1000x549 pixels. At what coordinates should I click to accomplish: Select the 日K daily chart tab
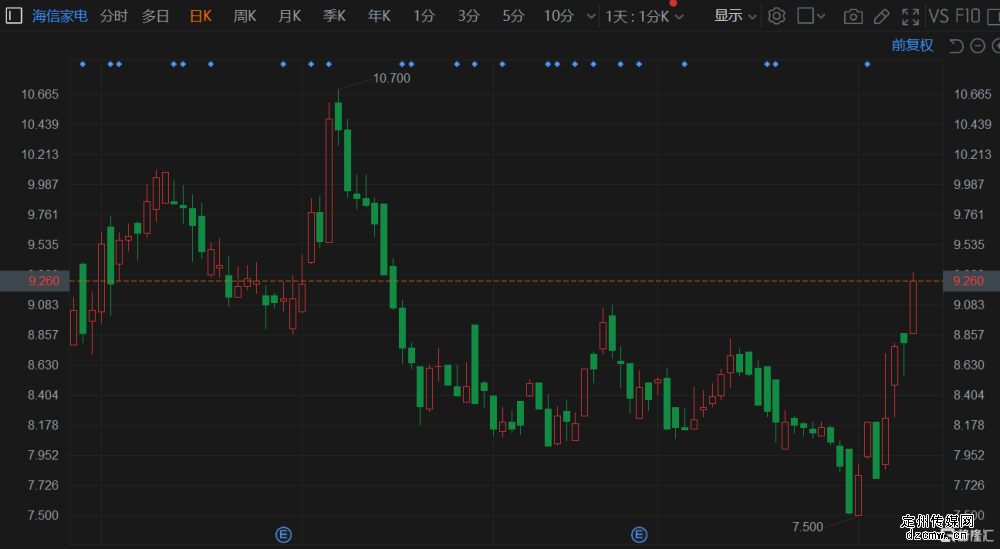pyautogui.click(x=201, y=16)
